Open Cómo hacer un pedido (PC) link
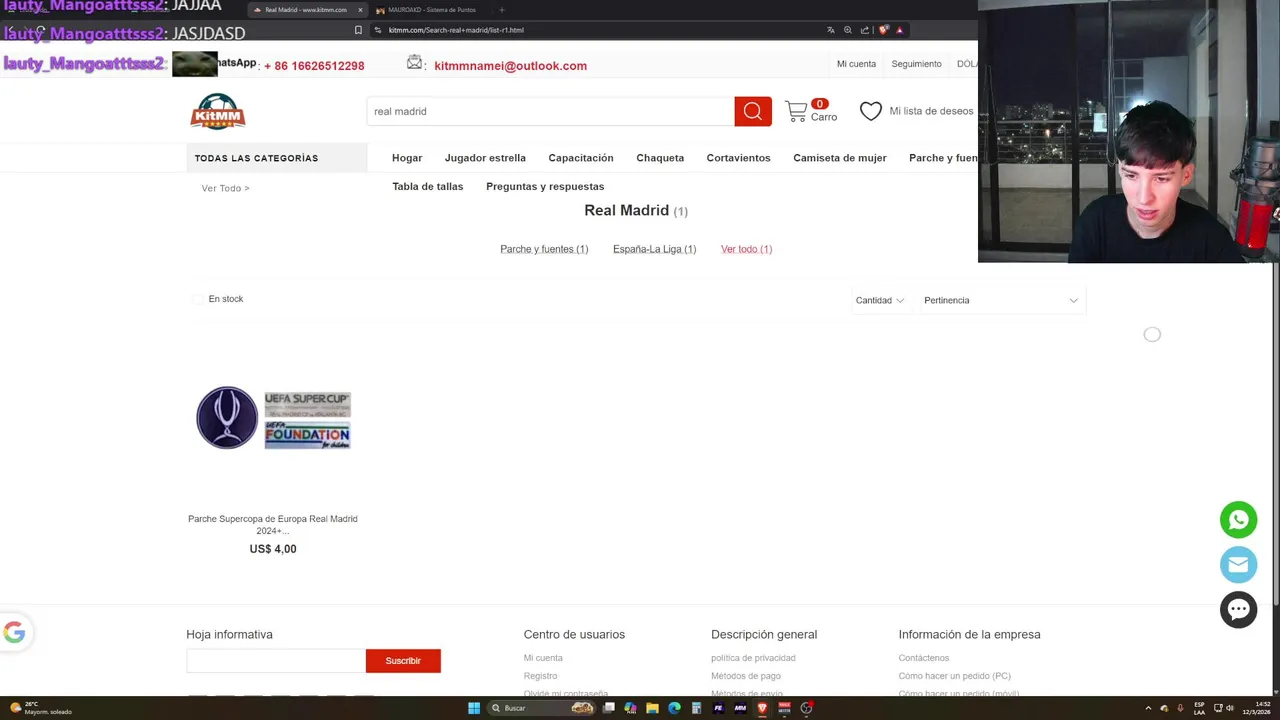The width and height of the screenshot is (1280, 720). (x=955, y=676)
